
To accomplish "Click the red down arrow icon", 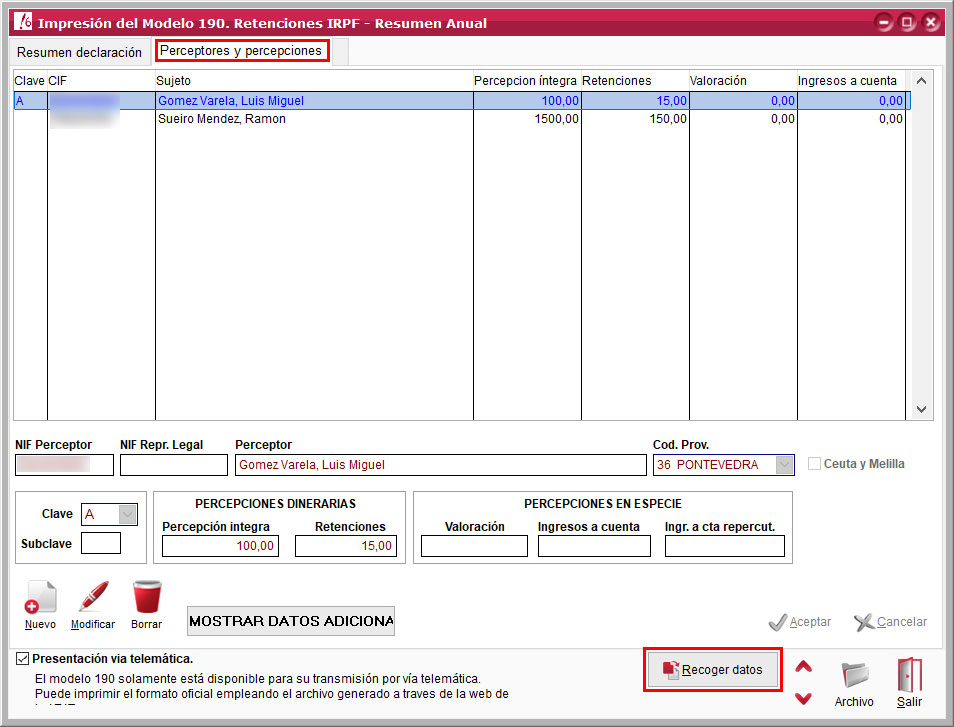I will (804, 698).
